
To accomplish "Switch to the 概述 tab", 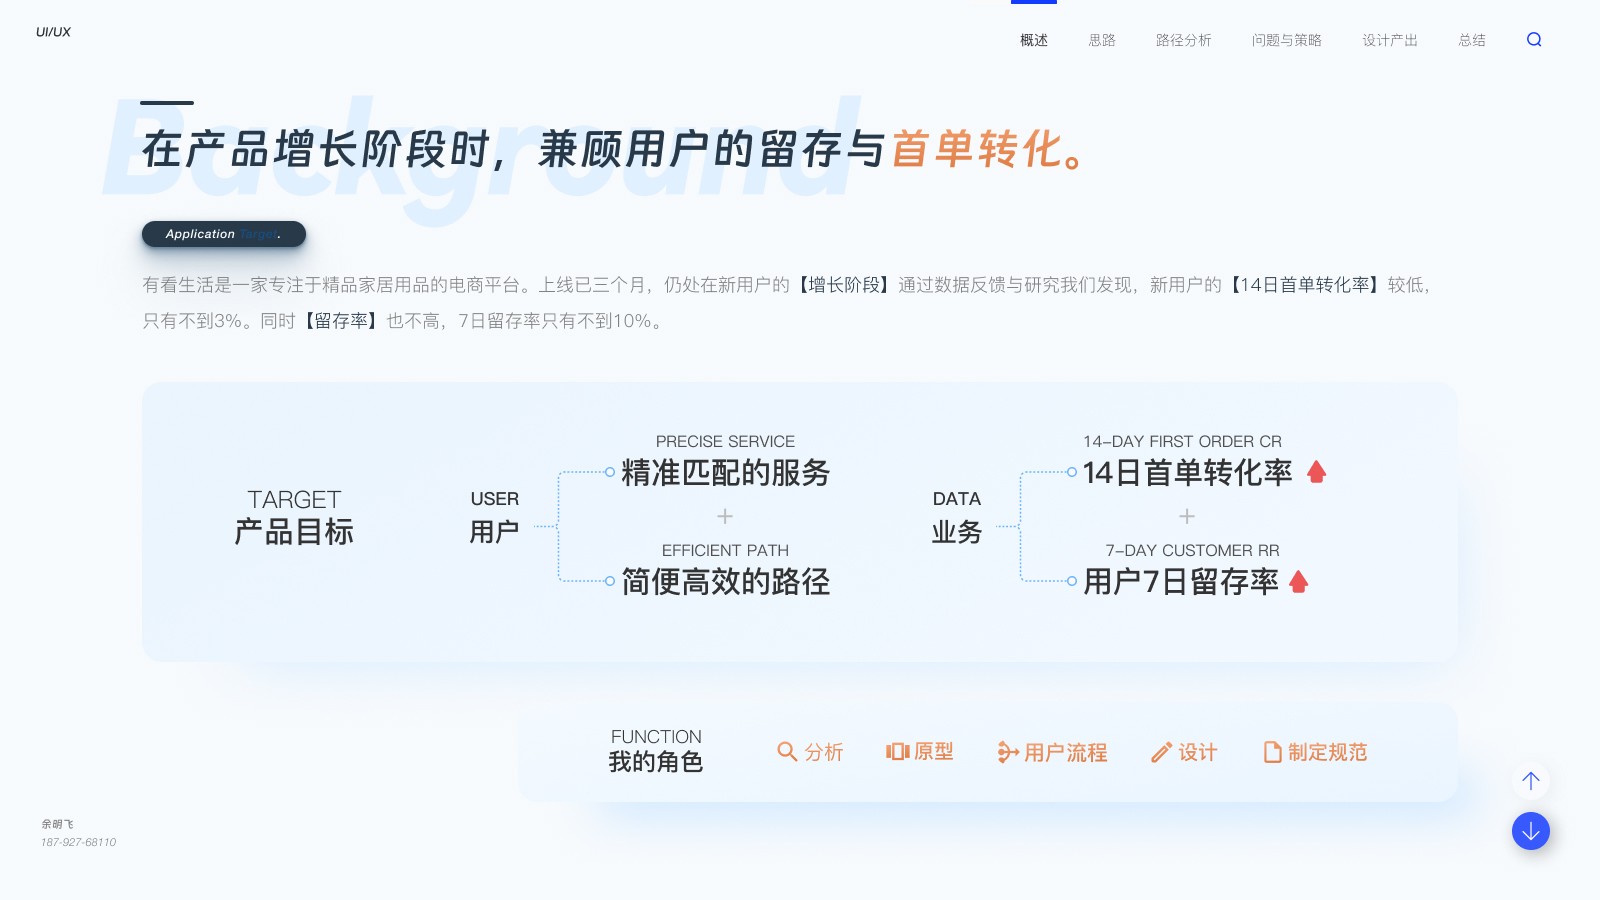I will (1034, 40).
